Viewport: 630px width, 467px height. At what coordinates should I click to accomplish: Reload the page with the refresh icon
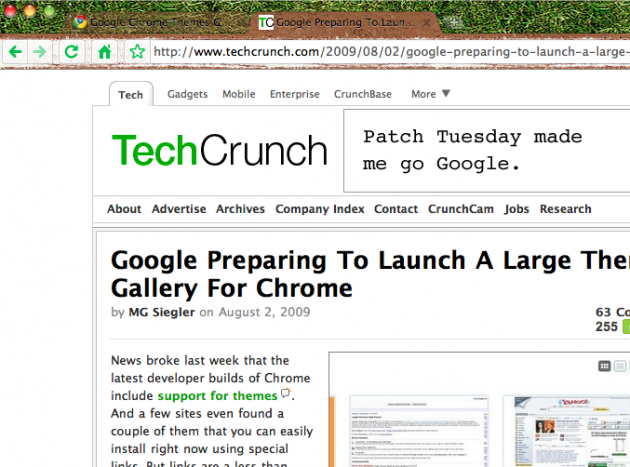point(72,52)
